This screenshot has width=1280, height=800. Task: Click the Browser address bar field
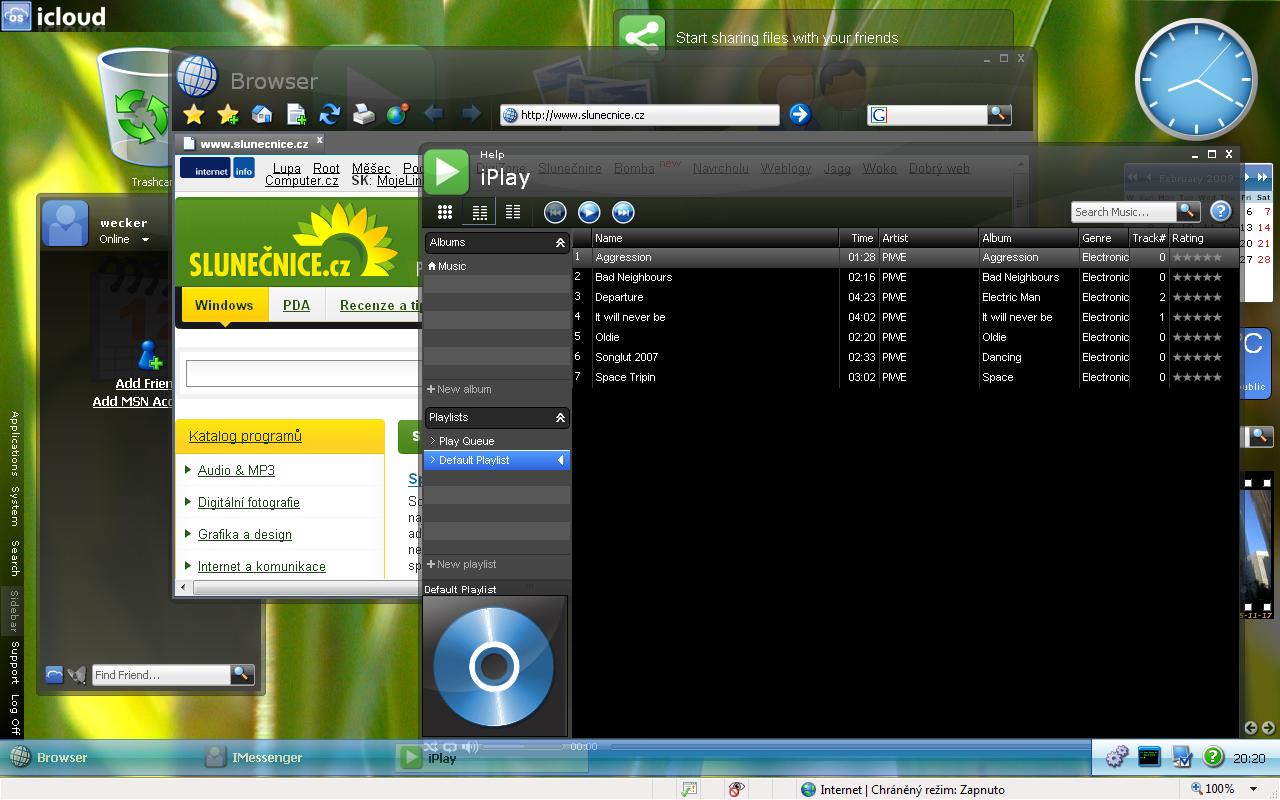pos(640,115)
